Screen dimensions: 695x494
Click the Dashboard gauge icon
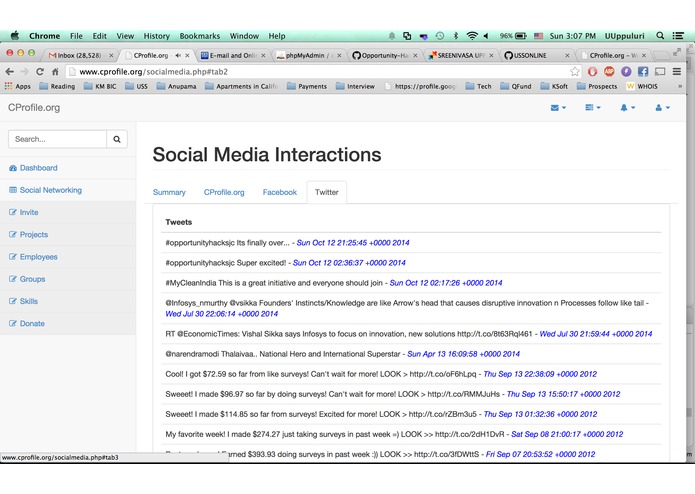click(13, 168)
